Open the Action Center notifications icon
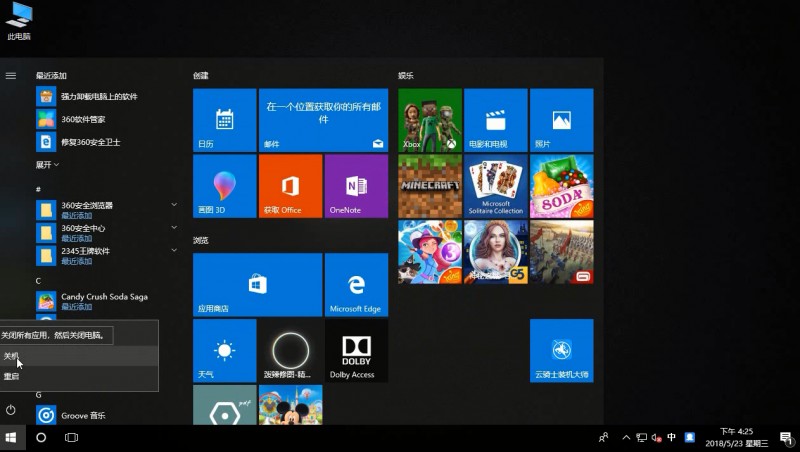The width and height of the screenshot is (800, 452). (786, 438)
